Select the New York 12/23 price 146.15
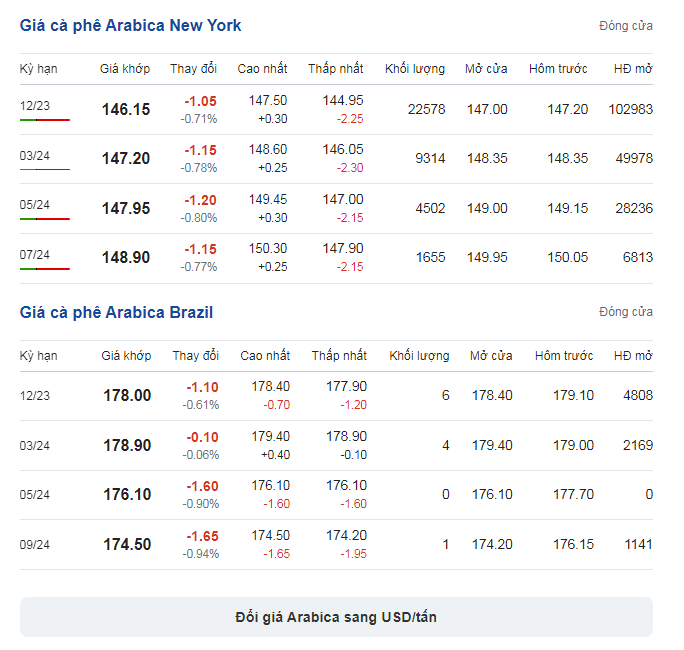684x650 pixels. (126, 109)
